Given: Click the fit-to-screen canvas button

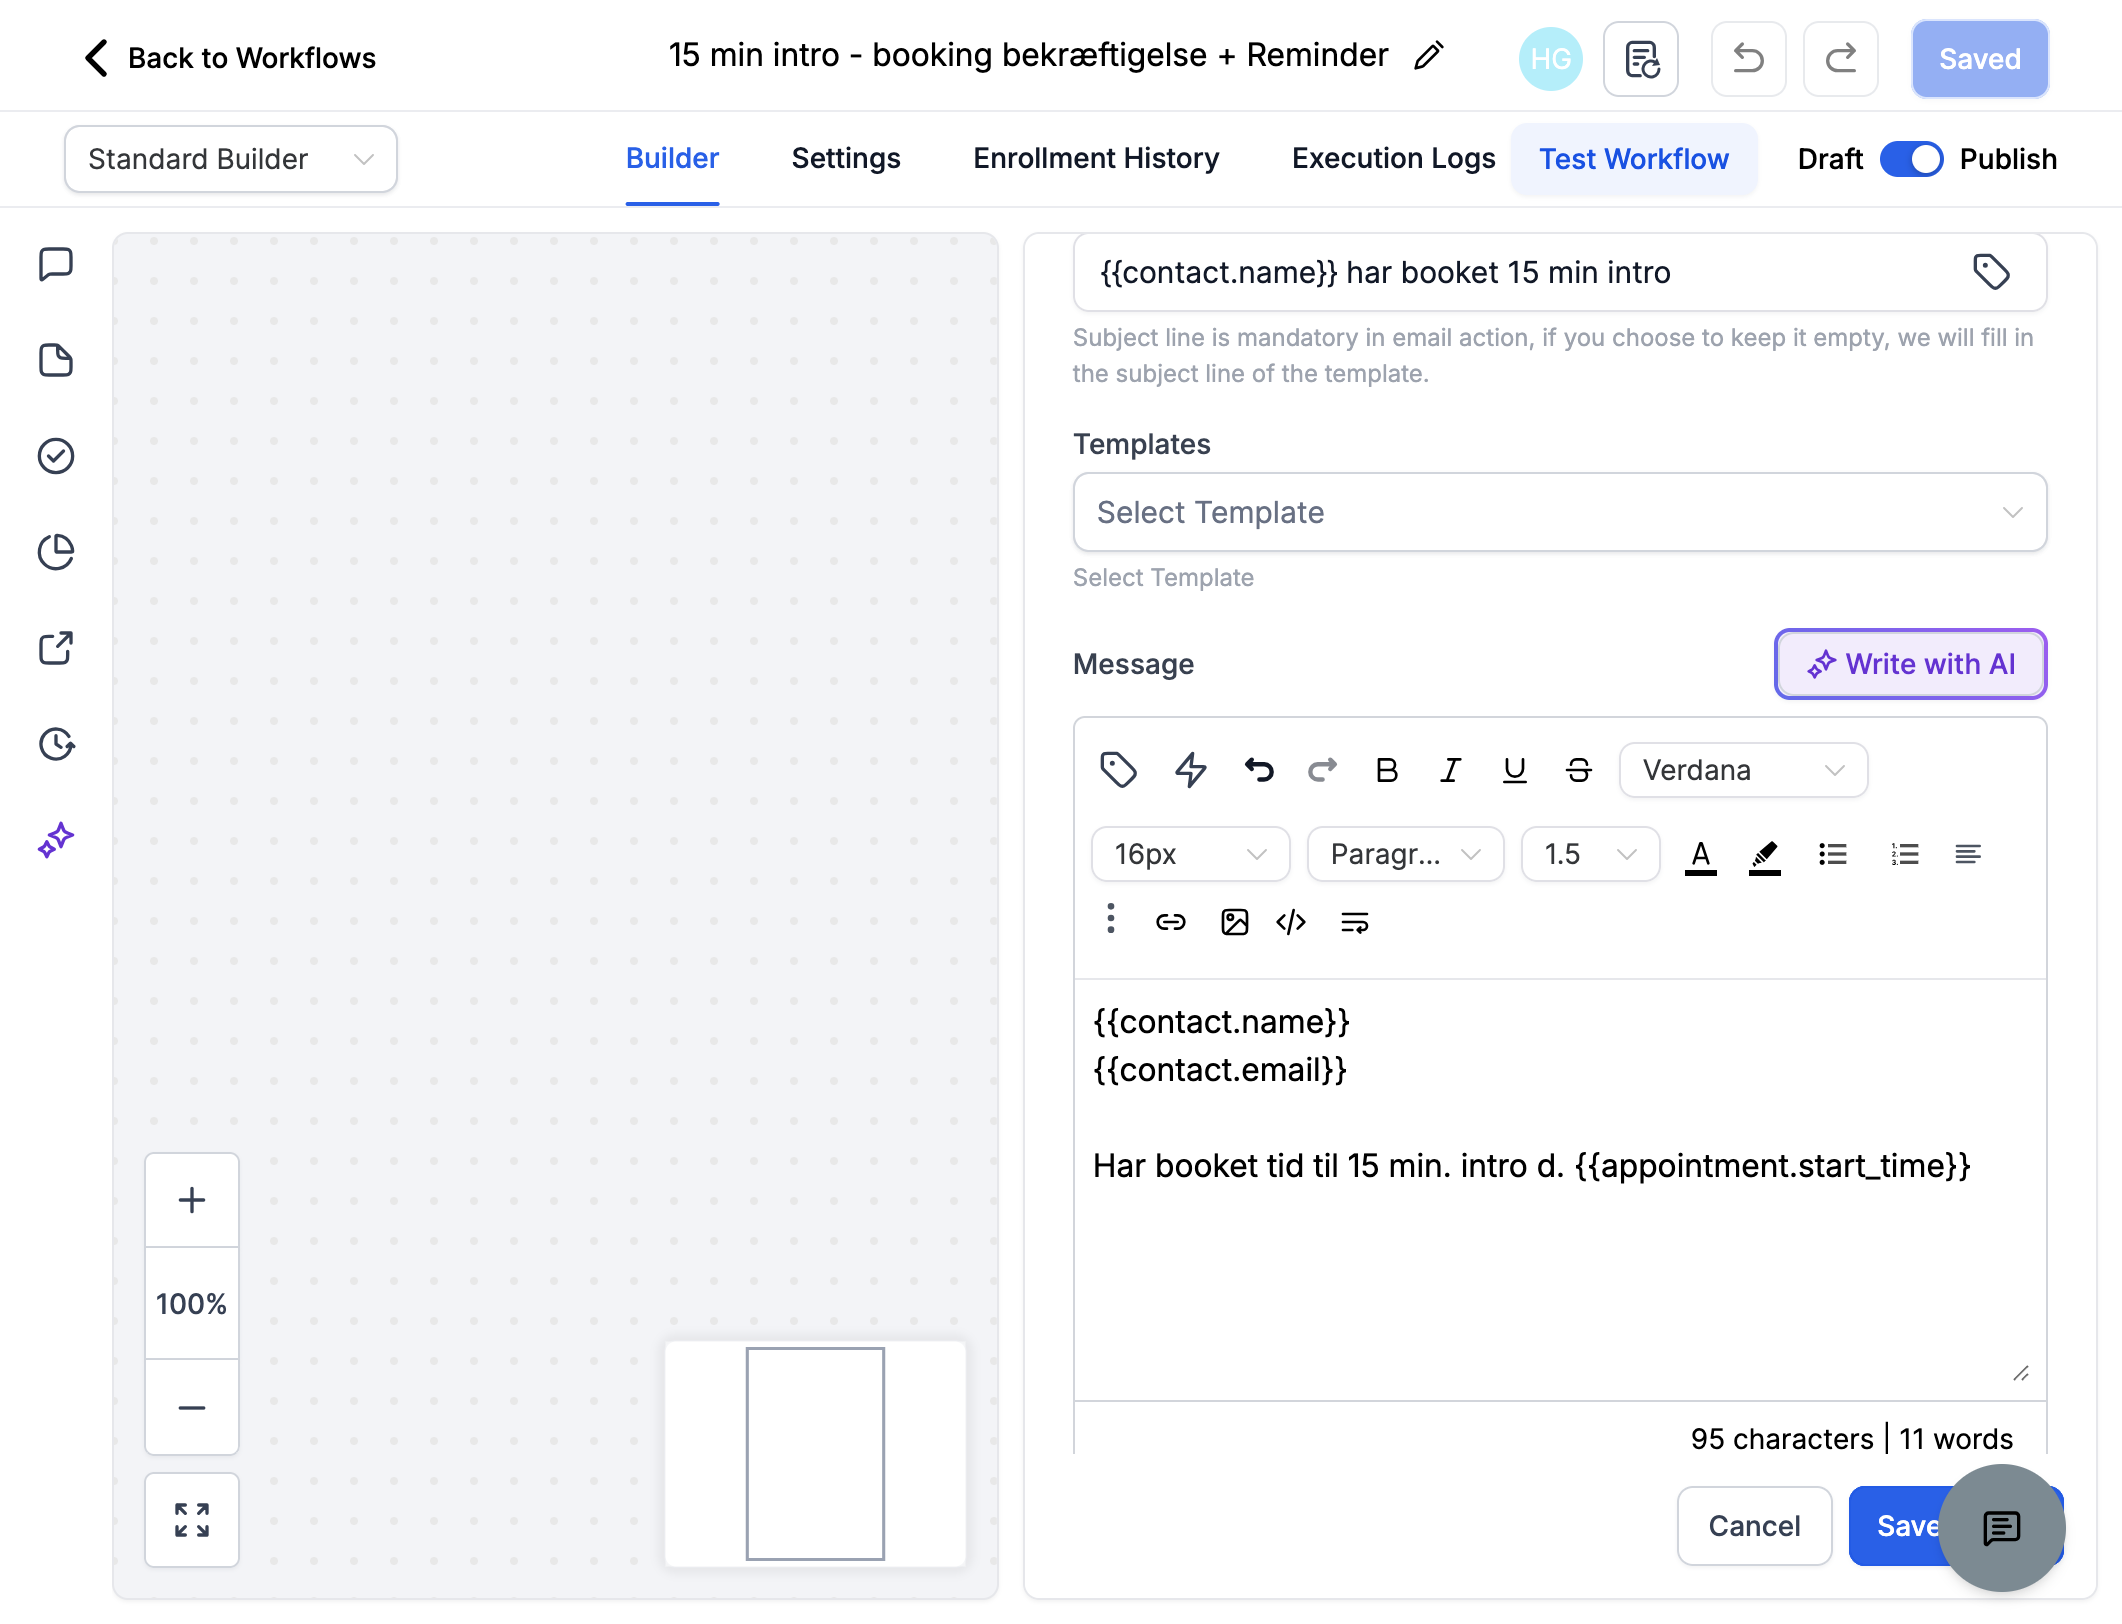Looking at the screenshot, I should (192, 1520).
